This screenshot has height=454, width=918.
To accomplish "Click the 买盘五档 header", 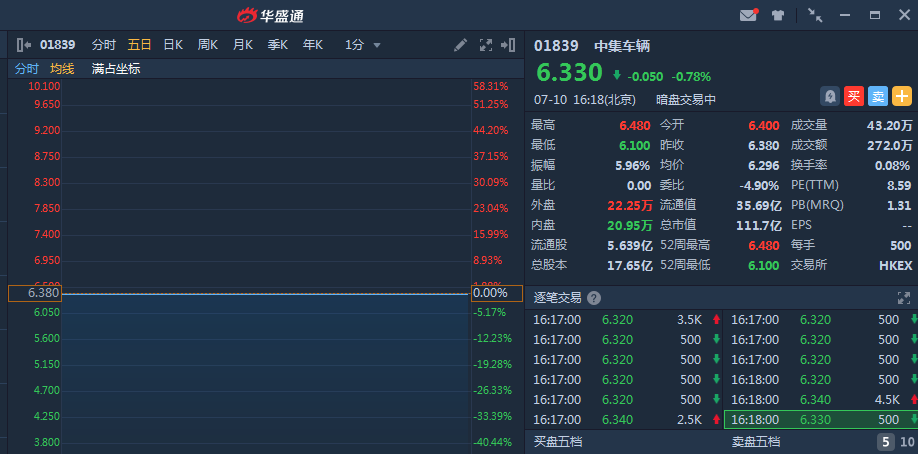I will click(558, 441).
